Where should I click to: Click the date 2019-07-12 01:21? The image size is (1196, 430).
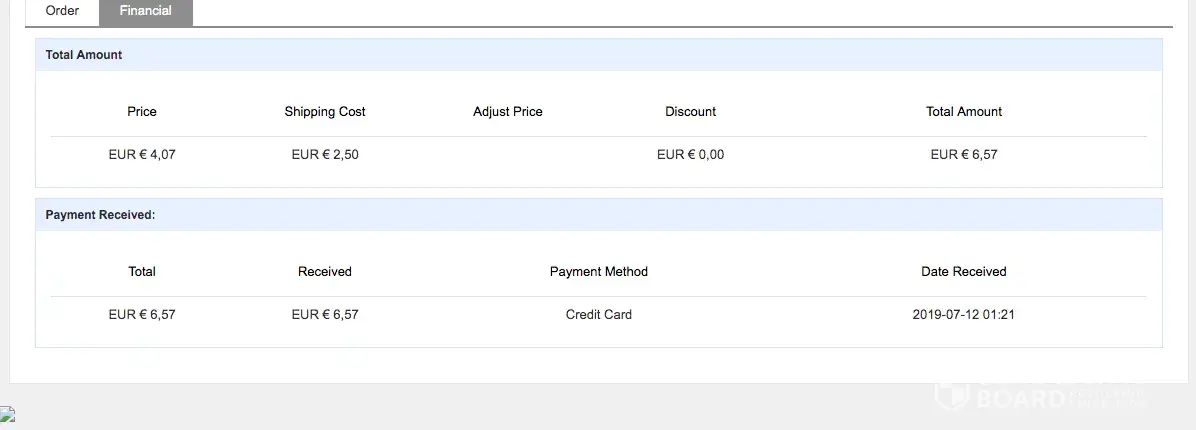pyautogui.click(x=964, y=315)
